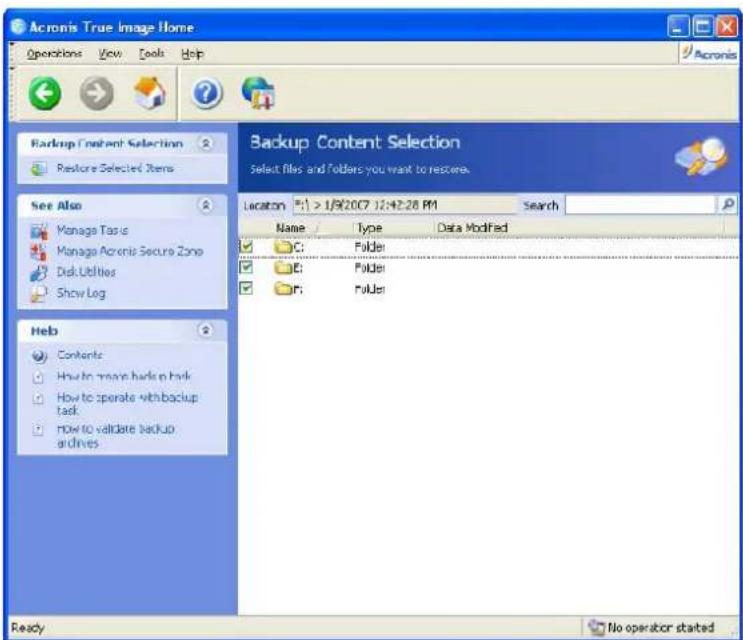
Task: Open Help with blue question mark icon
Action: click(207, 93)
